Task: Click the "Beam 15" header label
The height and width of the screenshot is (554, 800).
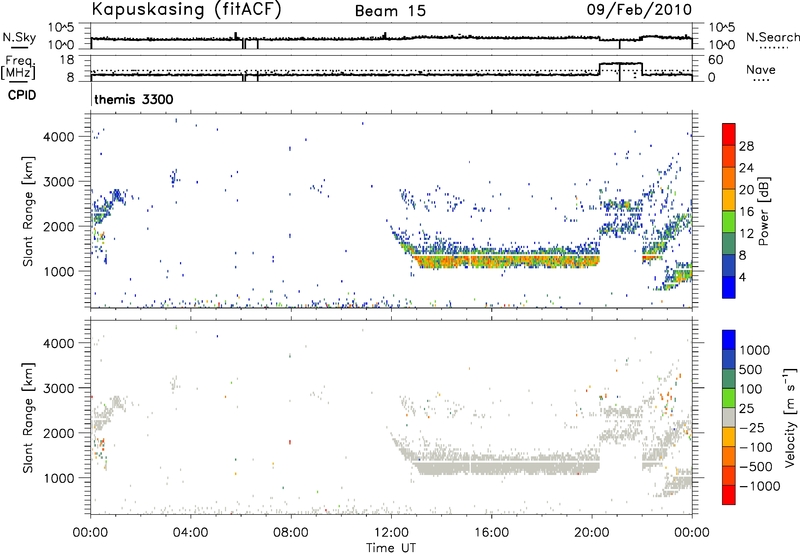Action: (390, 11)
